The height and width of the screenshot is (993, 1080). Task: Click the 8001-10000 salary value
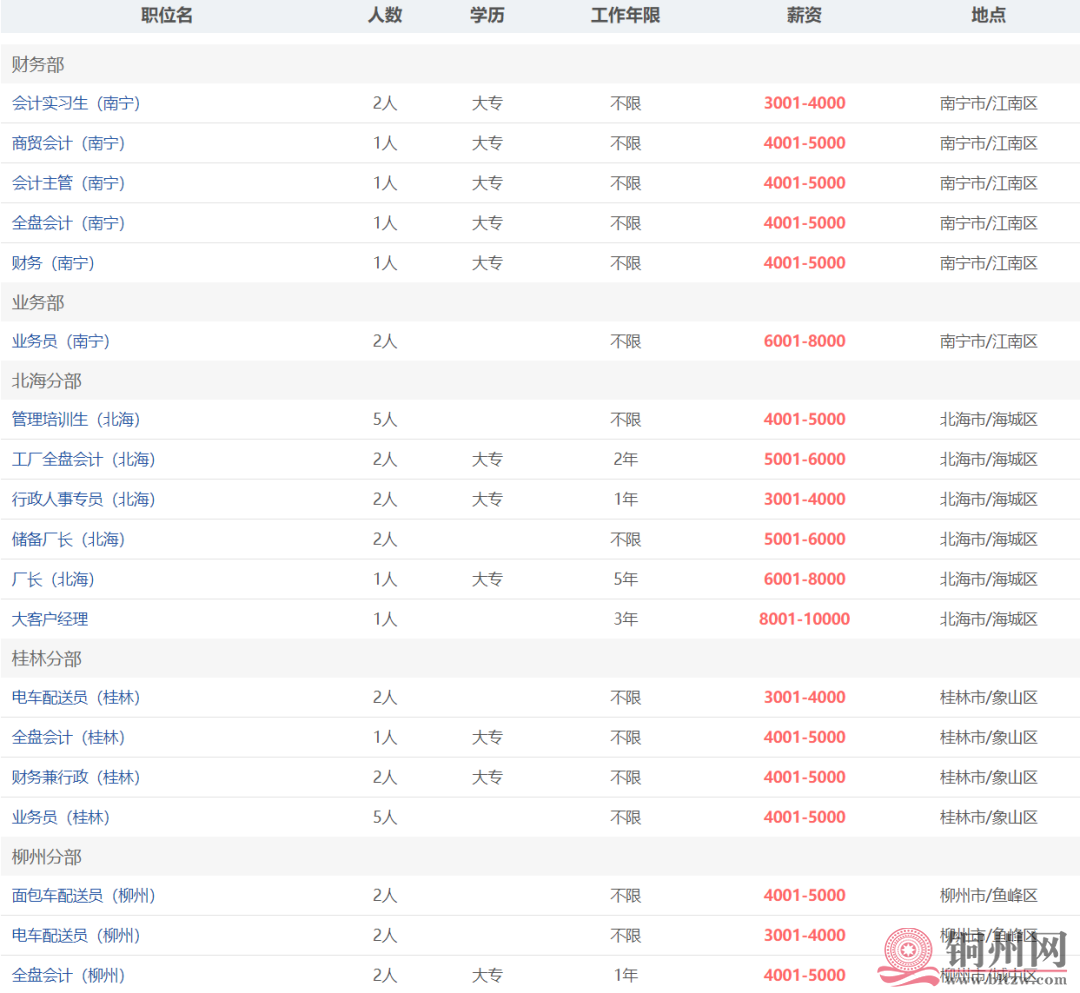coord(804,619)
